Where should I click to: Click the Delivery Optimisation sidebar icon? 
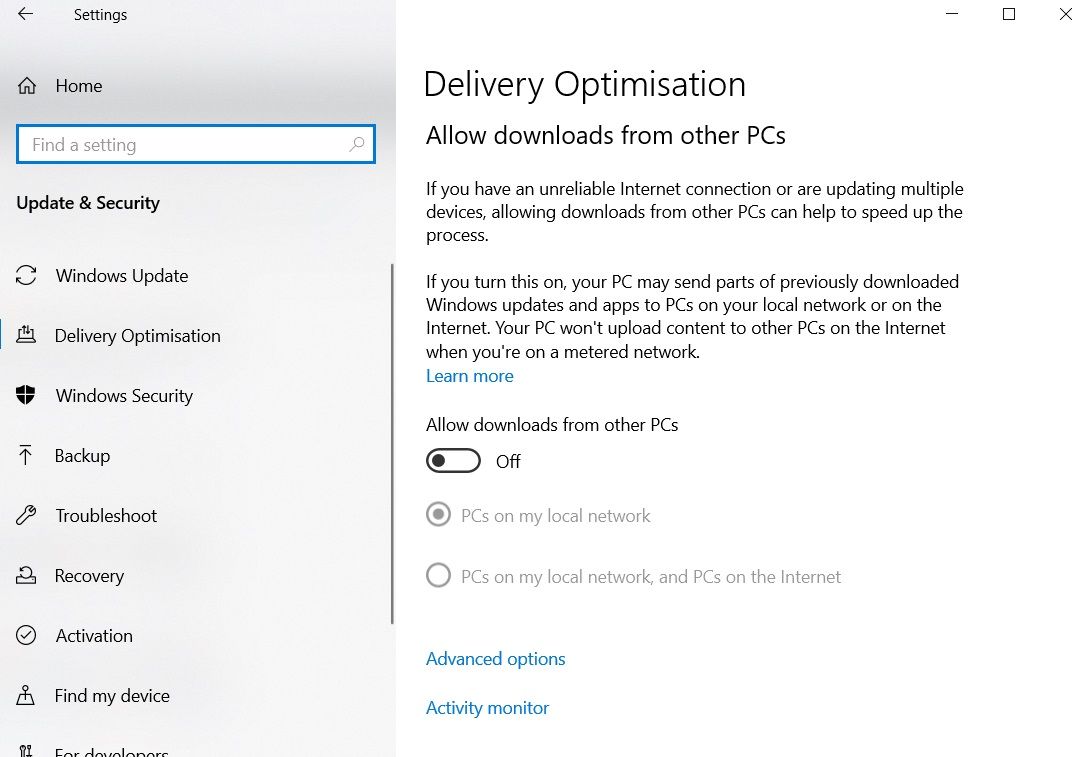pos(27,335)
